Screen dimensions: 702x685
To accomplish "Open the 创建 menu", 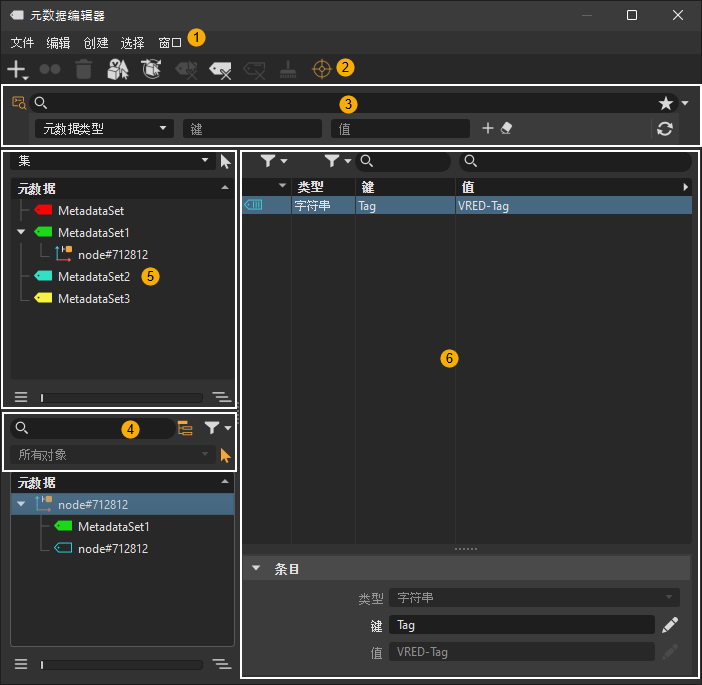I will [x=96, y=43].
